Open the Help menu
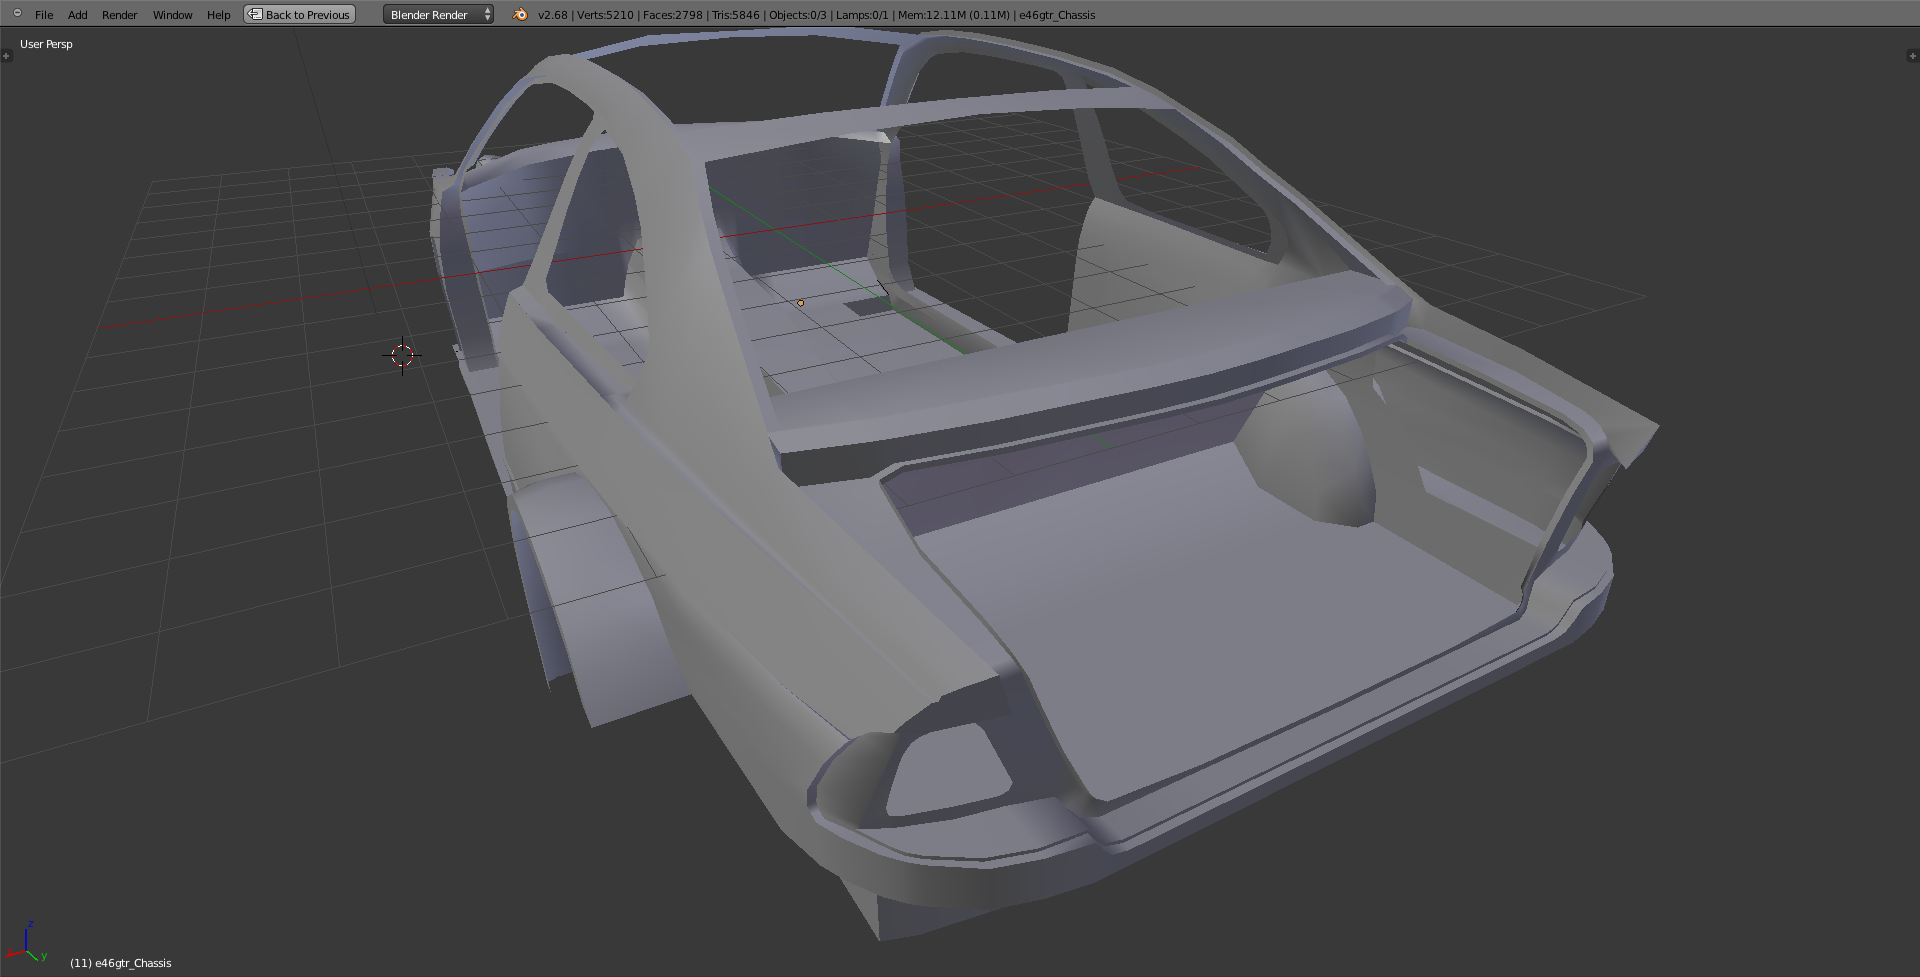This screenshot has height=977, width=1920. (x=218, y=15)
